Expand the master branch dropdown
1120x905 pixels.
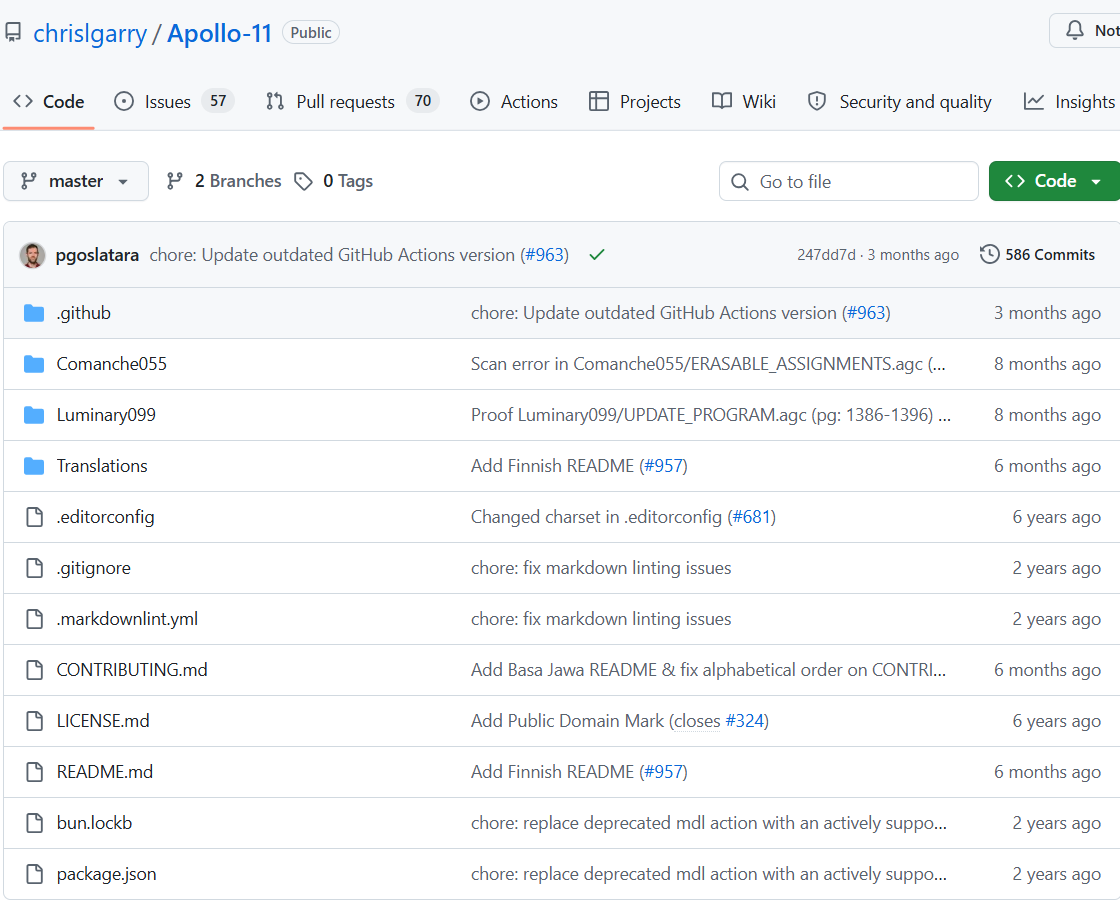[76, 181]
